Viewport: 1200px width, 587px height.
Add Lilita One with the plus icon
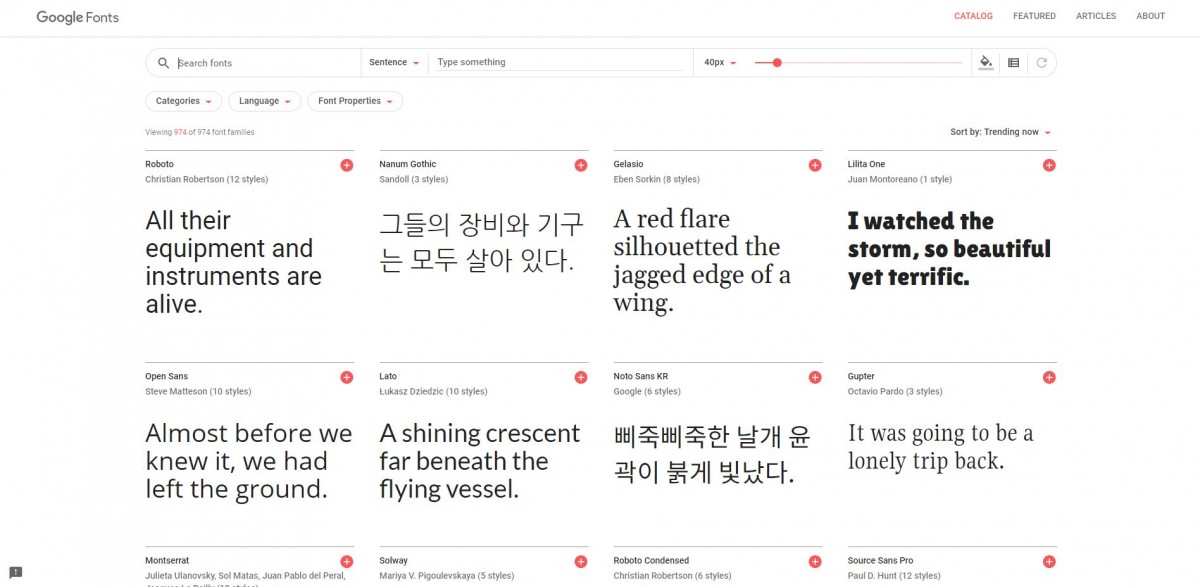point(1049,165)
